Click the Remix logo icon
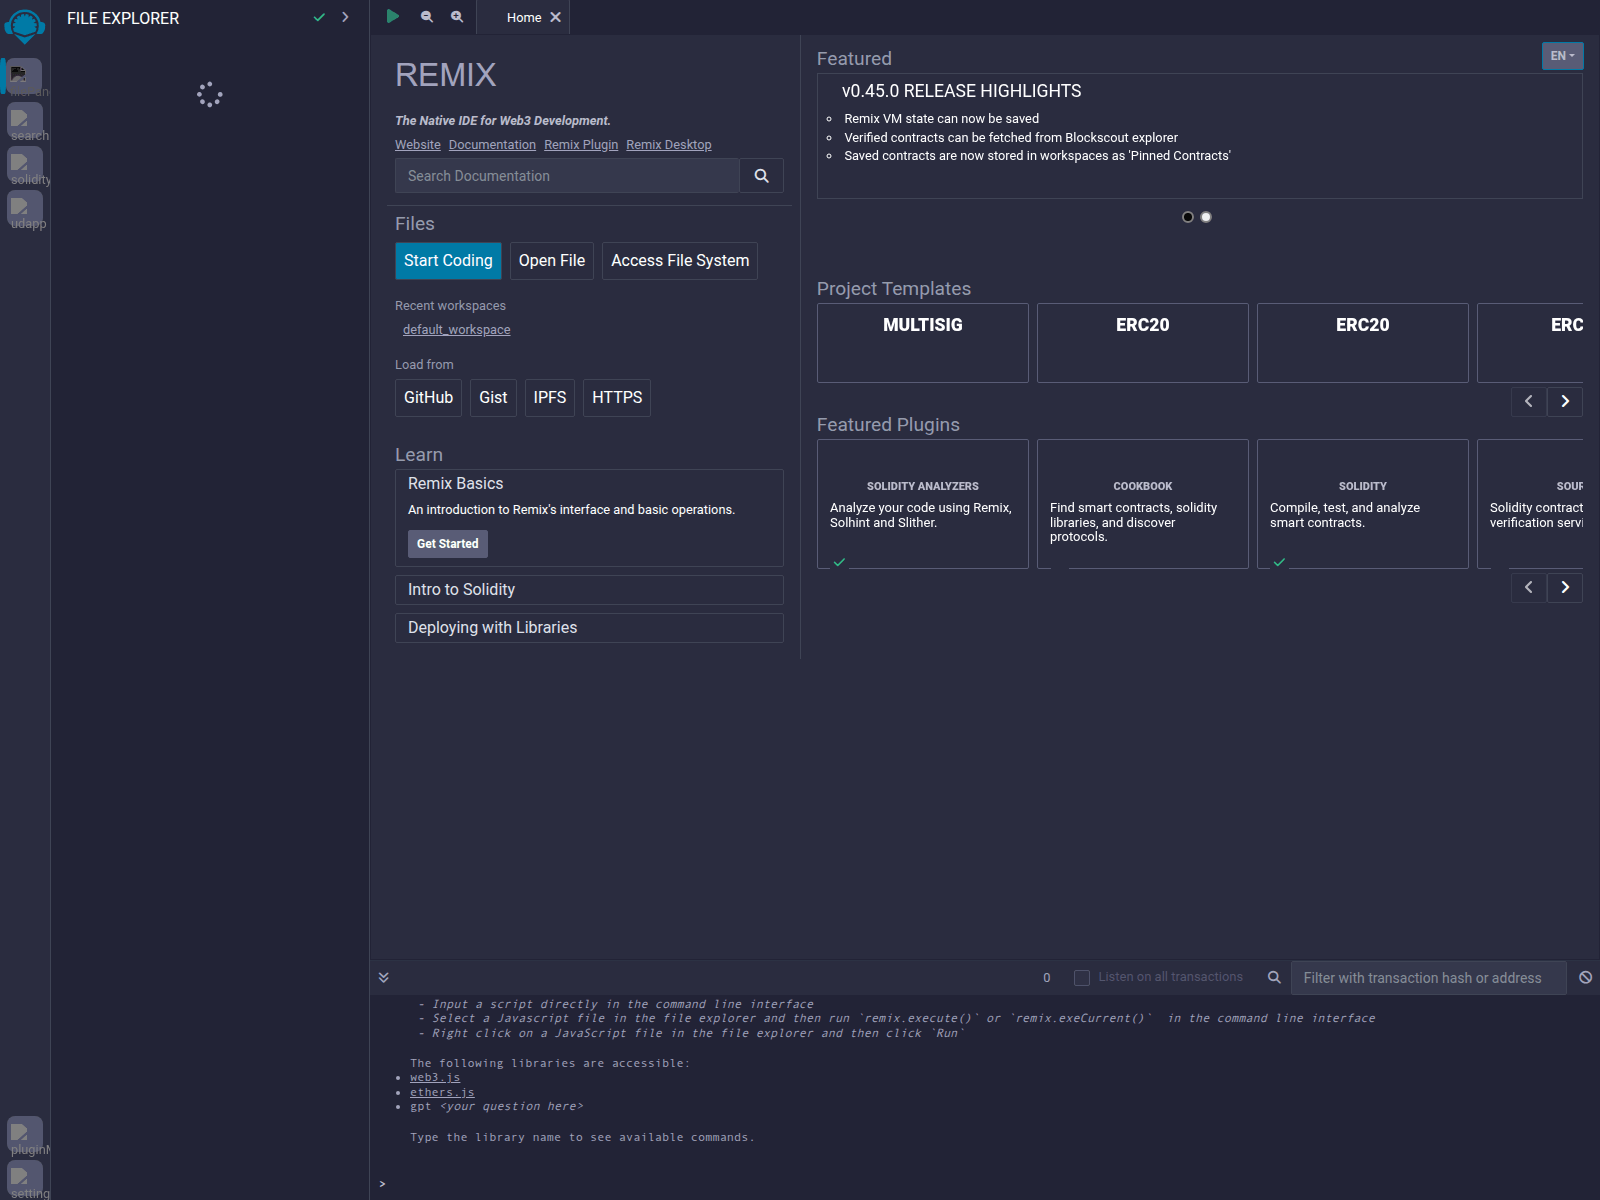 (x=25, y=26)
